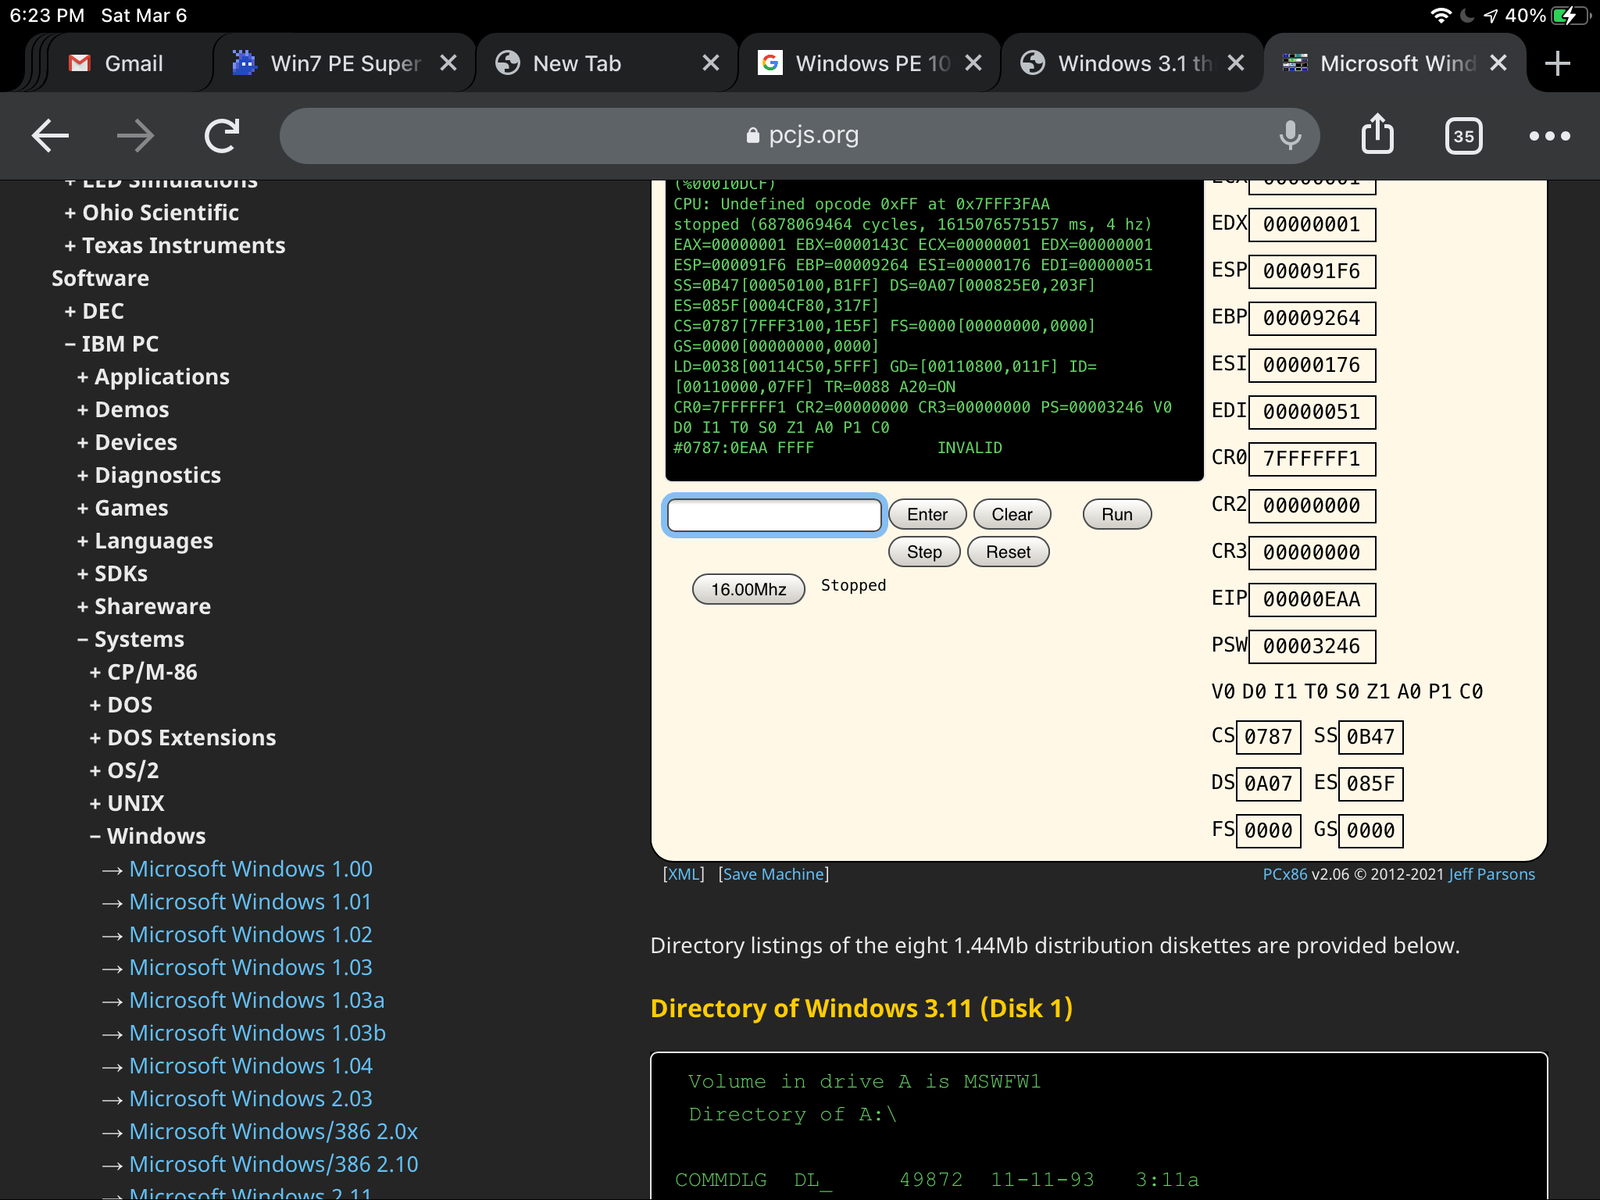This screenshot has height=1200, width=1600.
Task: Toggle the 16.00Mhz speed button
Action: click(748, 590)
